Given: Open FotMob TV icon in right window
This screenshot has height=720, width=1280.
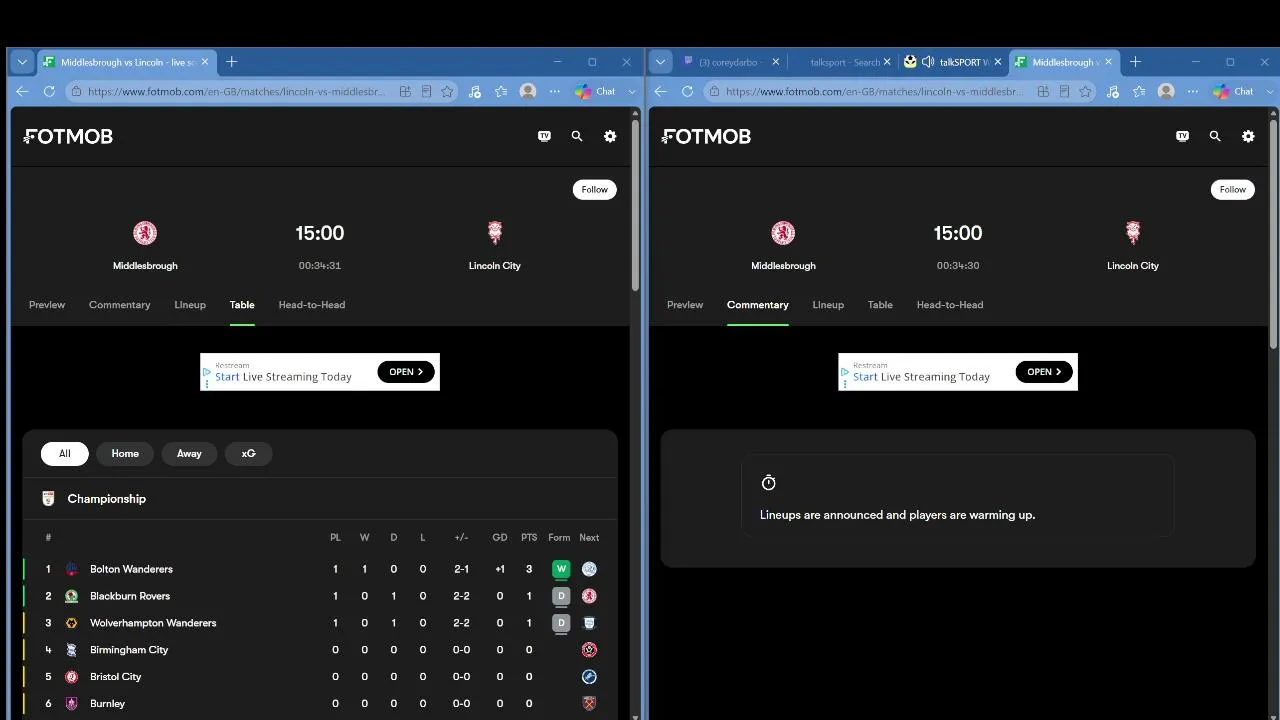Looking at the screenshot, I should point(1182,136).
